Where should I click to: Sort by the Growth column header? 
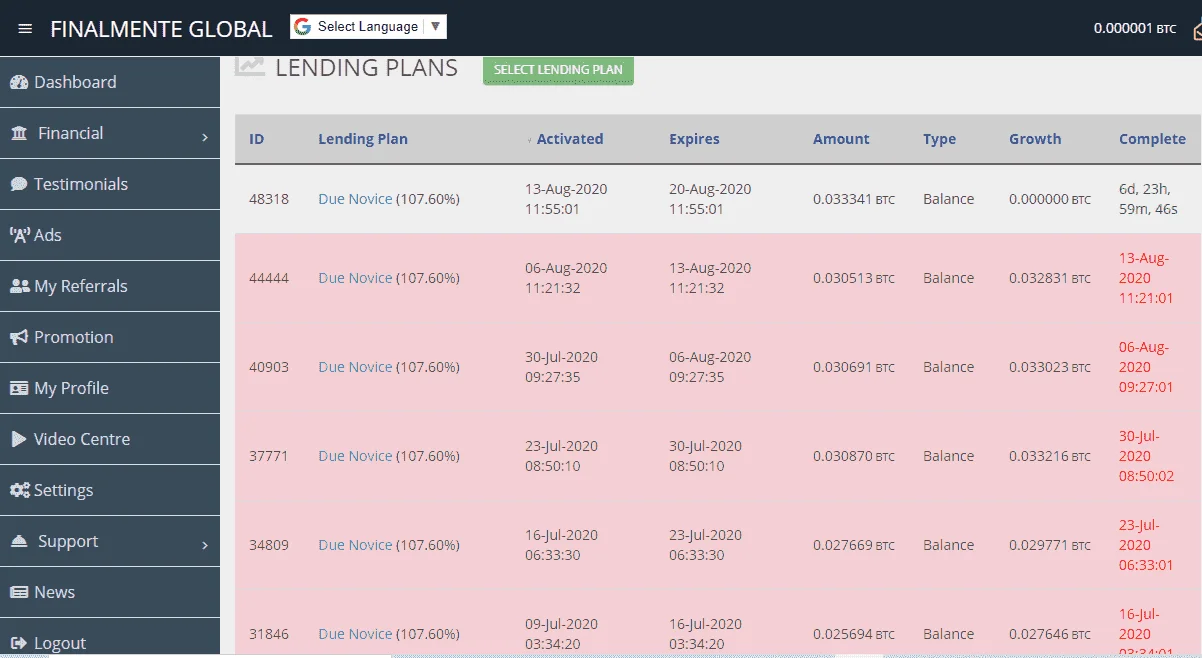1035,139
